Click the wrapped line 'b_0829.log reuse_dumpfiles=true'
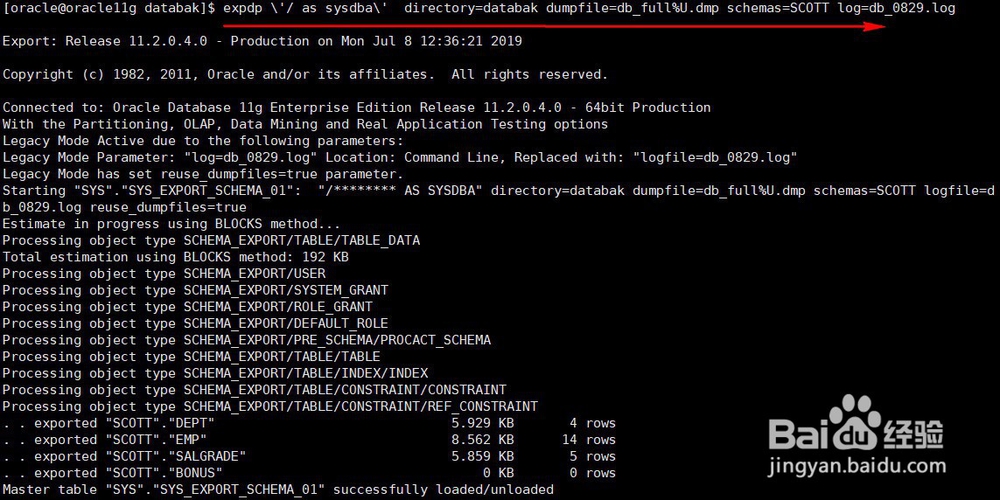 tap(124, 207)
